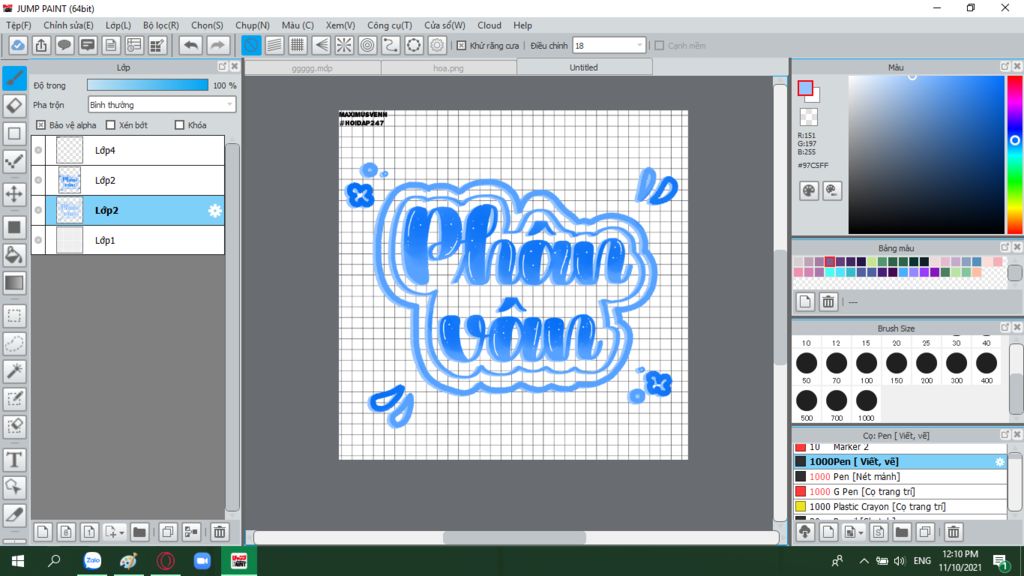Choose Plastic Crayon brush
The width and height of the screenshot is (1024, 576).
click(900, 507)
